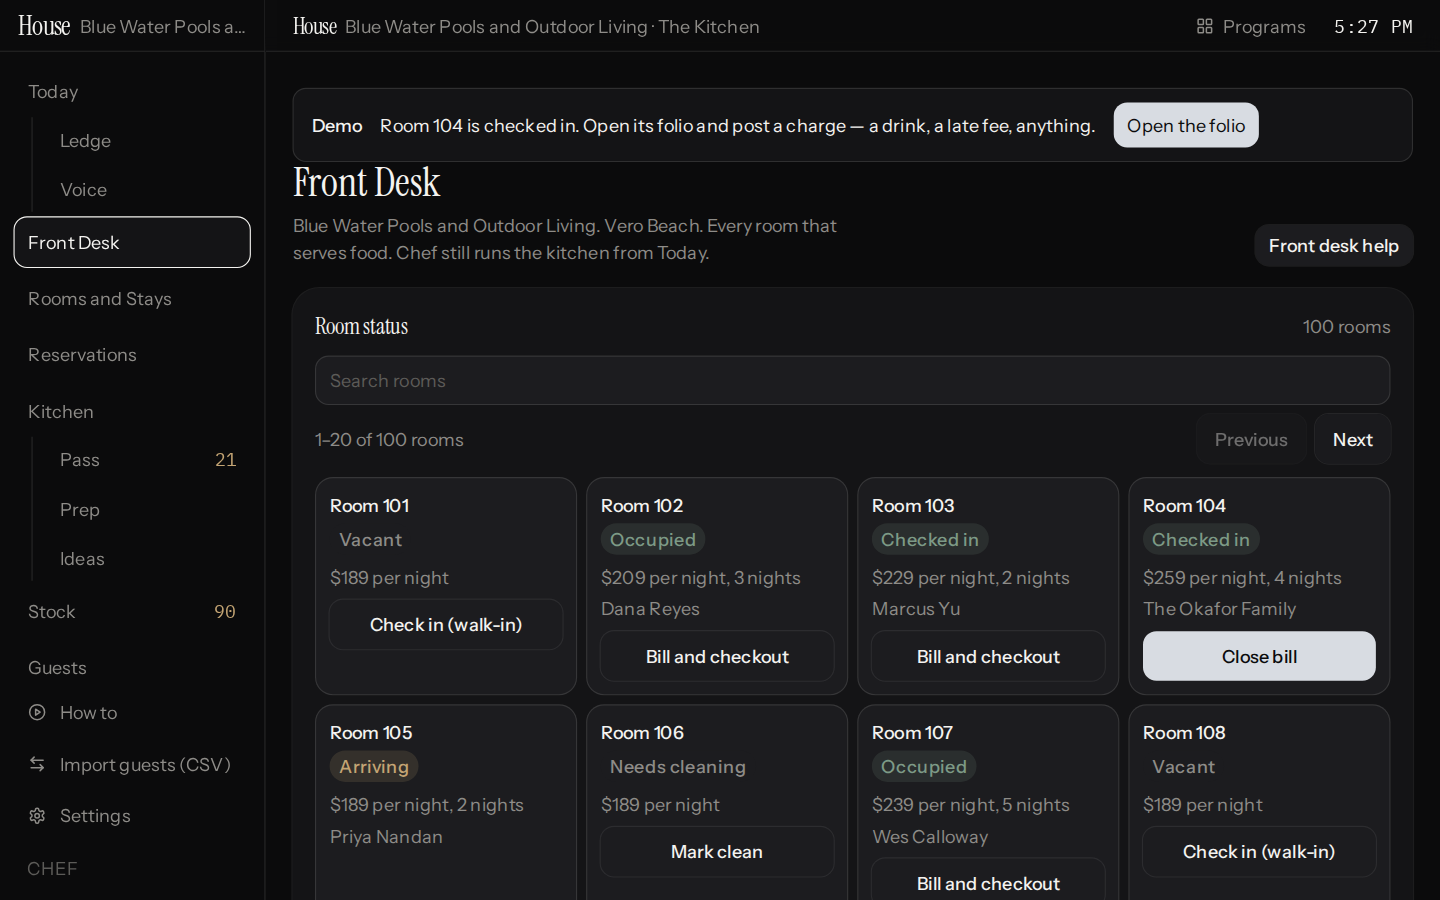Viewport: 1440px width, 900px height.
Task: Open the Kitchen section
Action: tap(61, 412)
